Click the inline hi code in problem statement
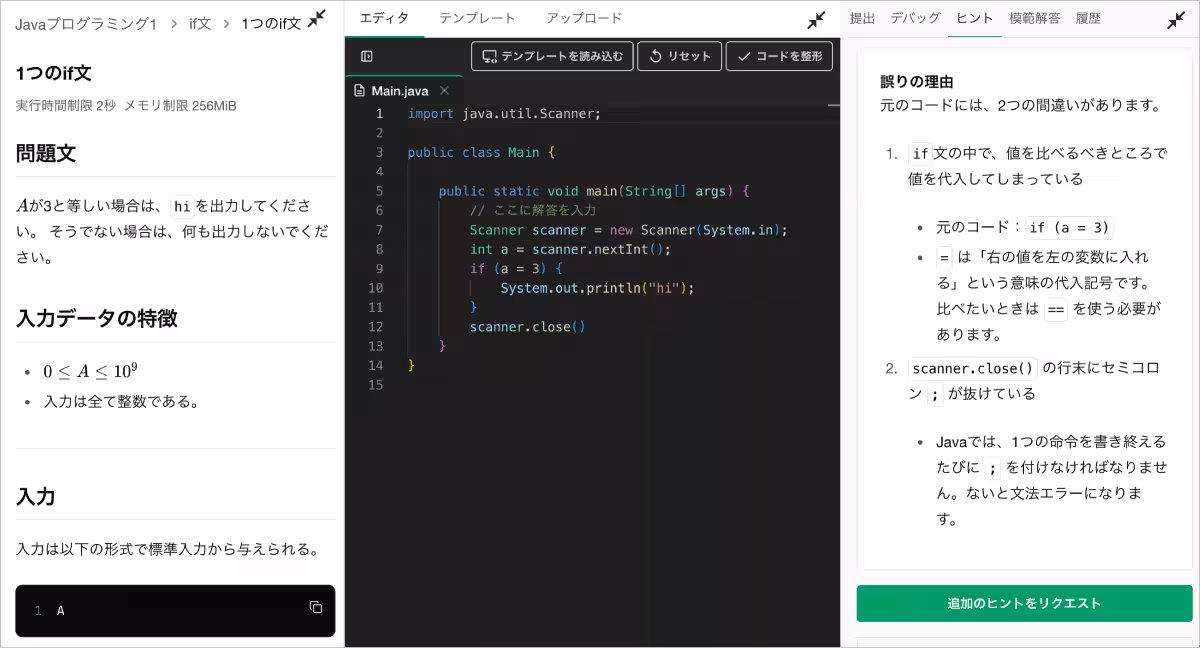 tap(182, 207)
